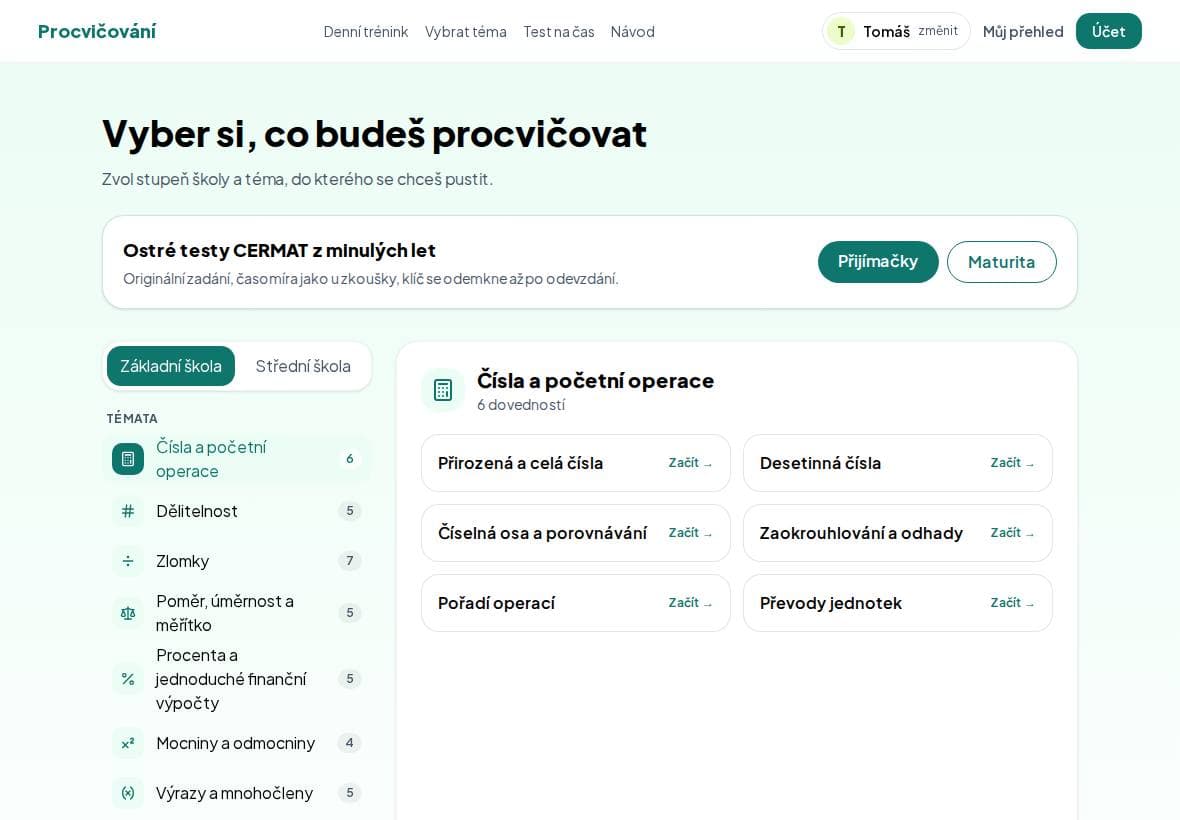The image size is (1180, 820).
Task: Select Mocniny a odmocniny topic
Action: (237, 743)
